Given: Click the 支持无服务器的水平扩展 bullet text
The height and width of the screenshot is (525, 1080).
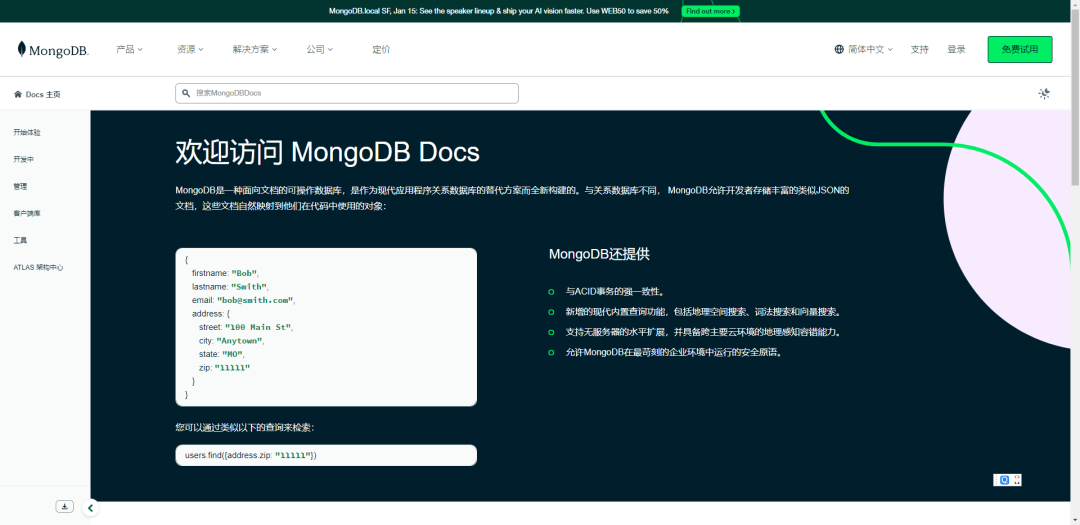Looking at the screenshot, I should pyautogui.click(x=703, y=332).
